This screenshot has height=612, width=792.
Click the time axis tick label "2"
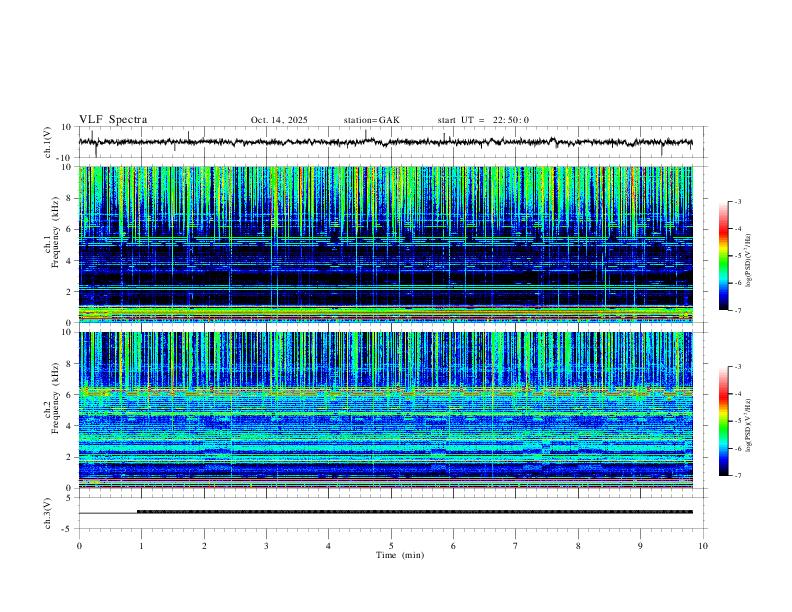[x=204, y=546]
